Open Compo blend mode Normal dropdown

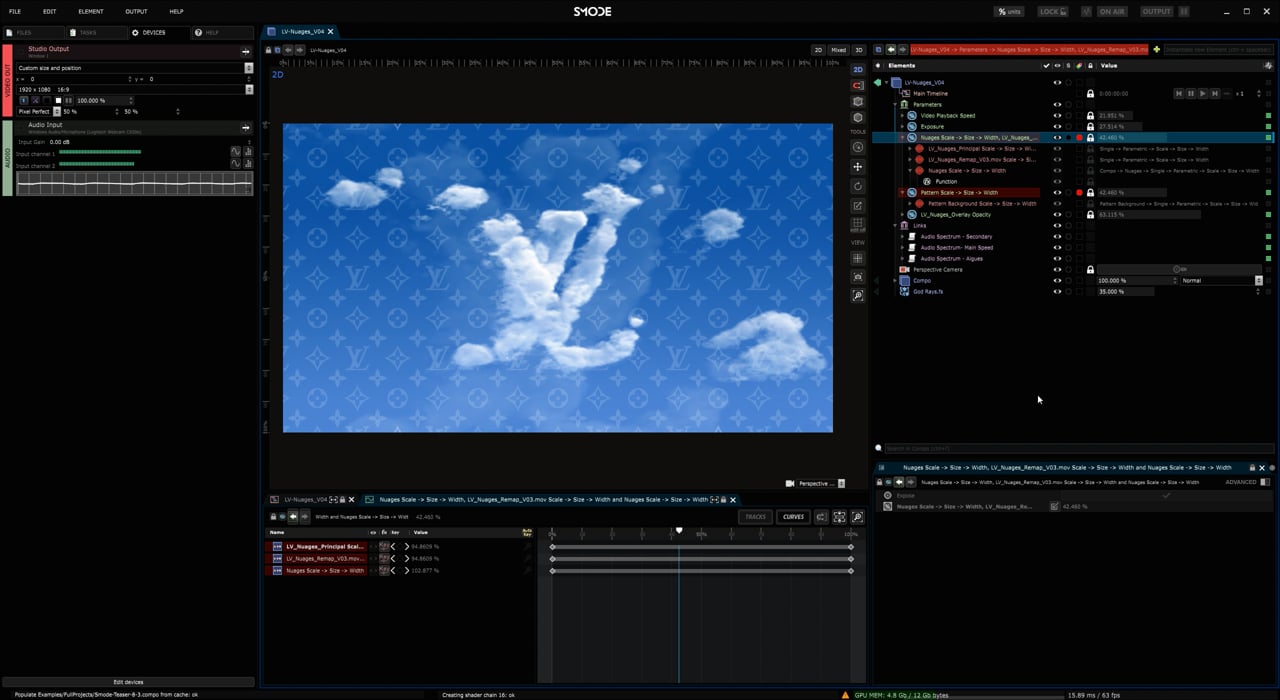tap(1258, 280)
